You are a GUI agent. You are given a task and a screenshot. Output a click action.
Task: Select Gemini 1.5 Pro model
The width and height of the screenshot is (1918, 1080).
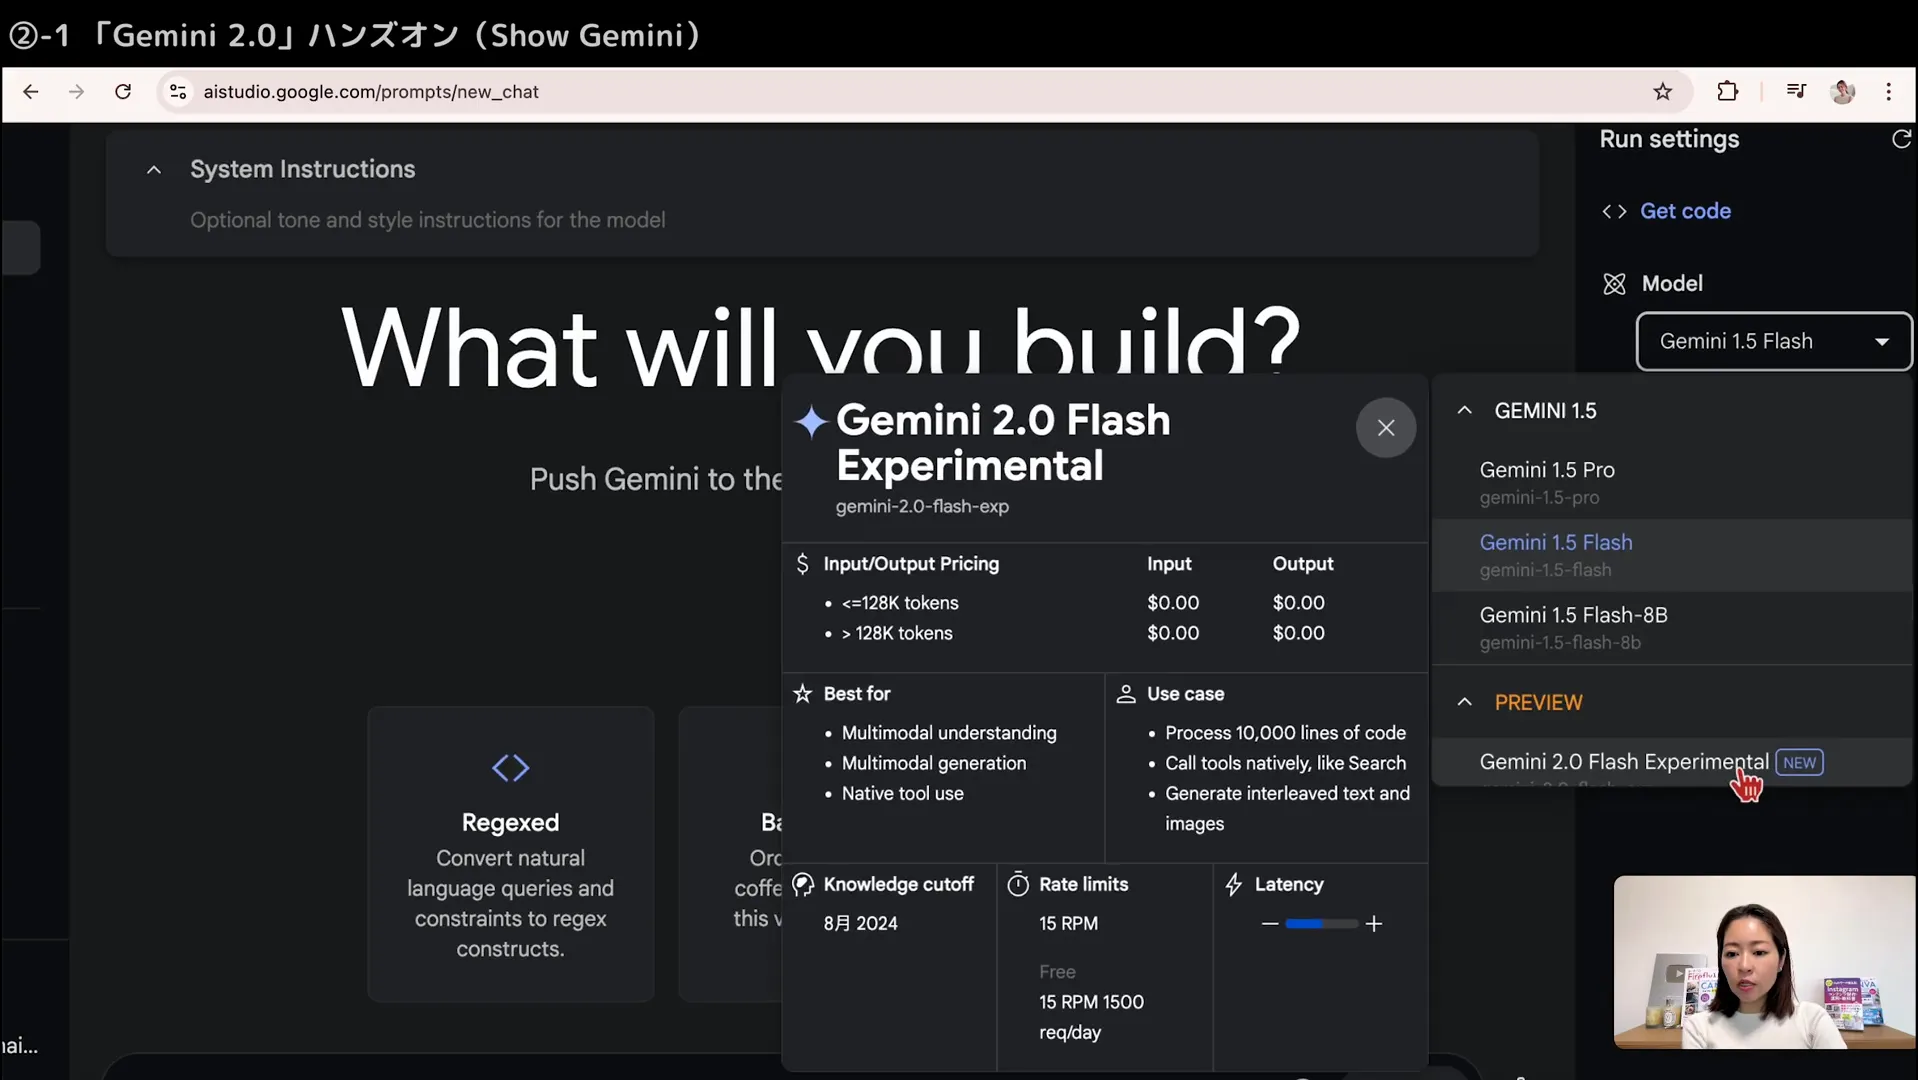click(1672, 482)
